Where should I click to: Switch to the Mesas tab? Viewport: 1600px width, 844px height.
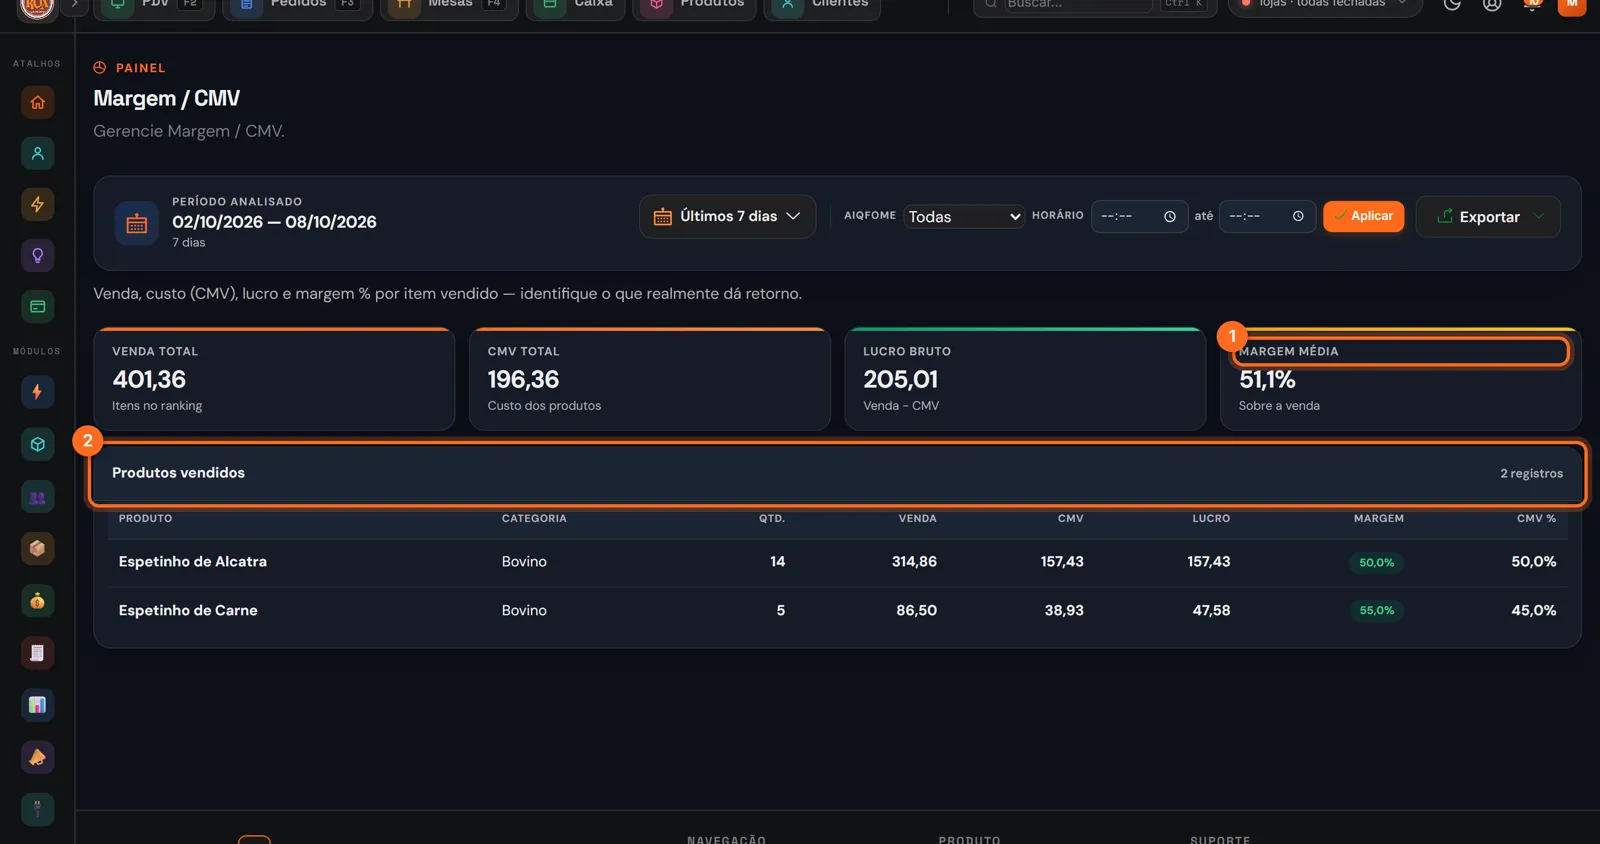click(x=449, y=5)
